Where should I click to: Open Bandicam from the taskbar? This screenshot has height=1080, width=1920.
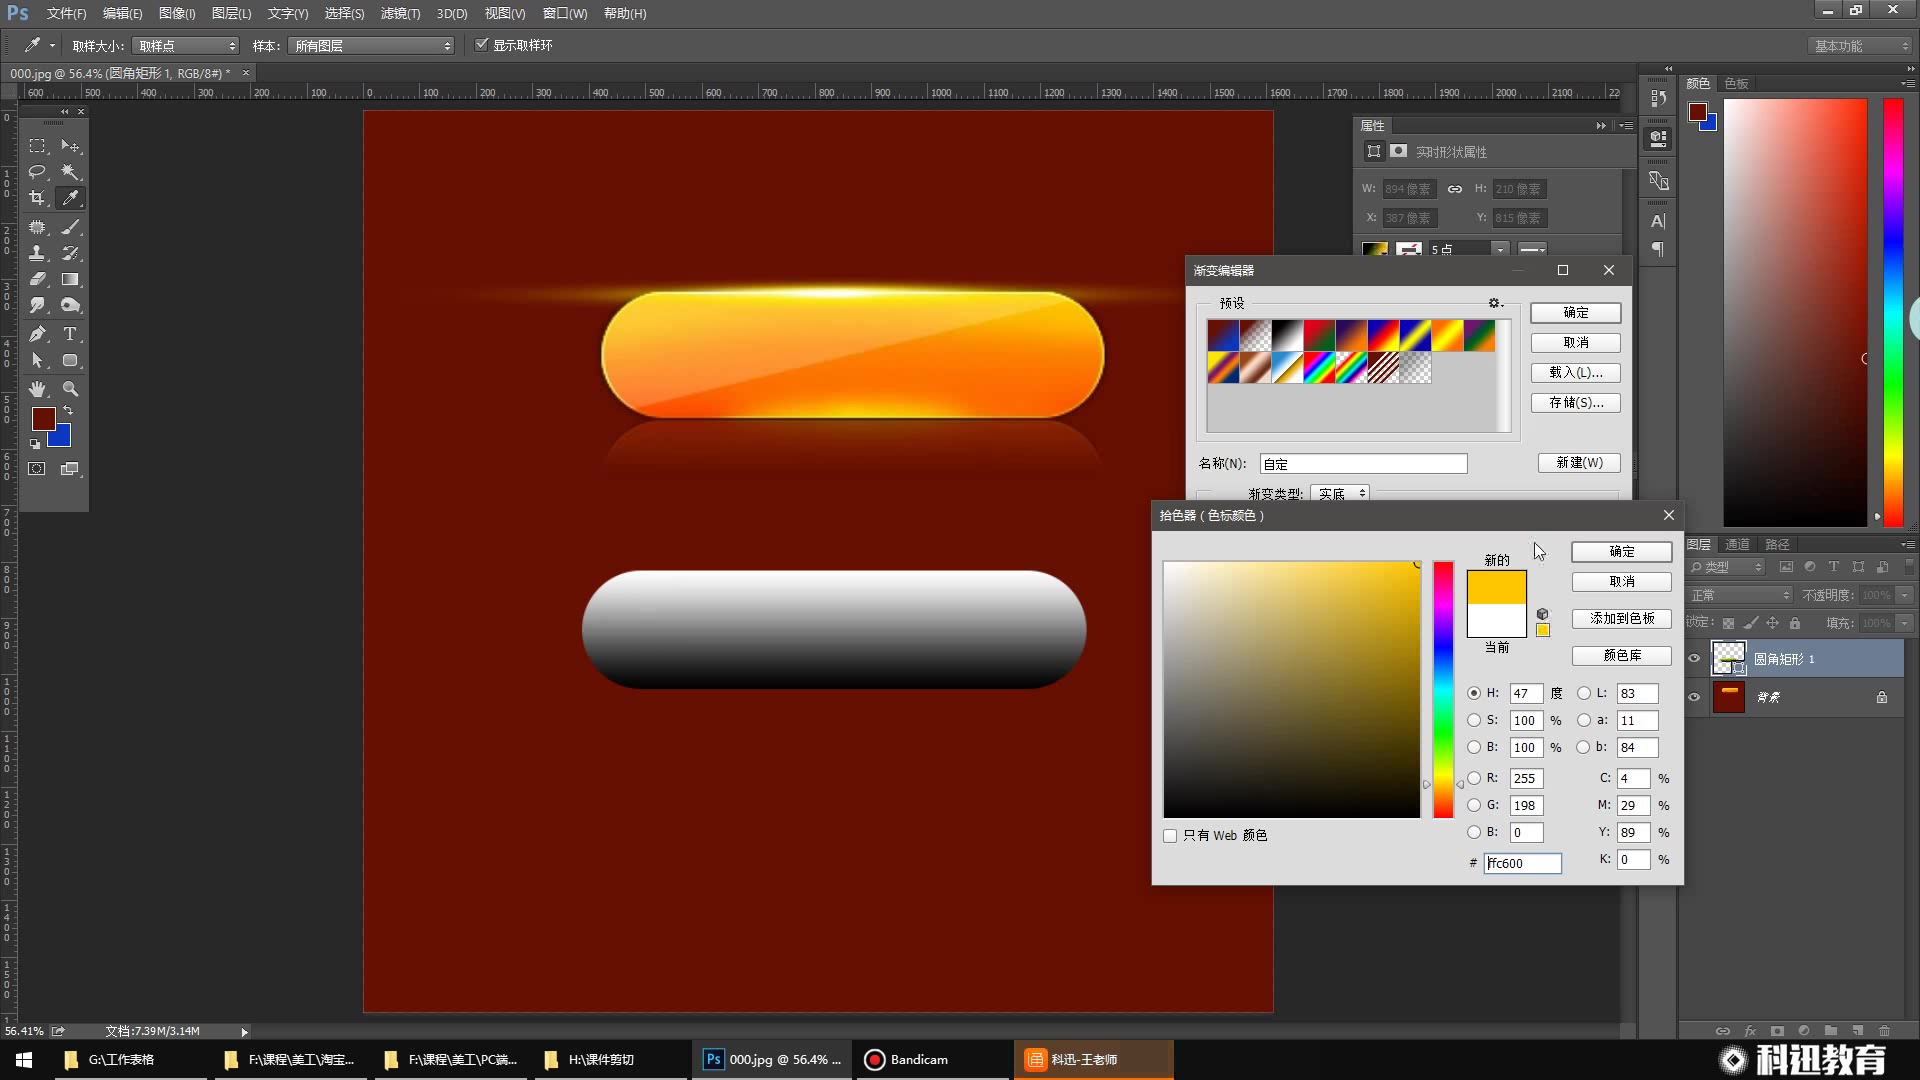coord(931,1060)
